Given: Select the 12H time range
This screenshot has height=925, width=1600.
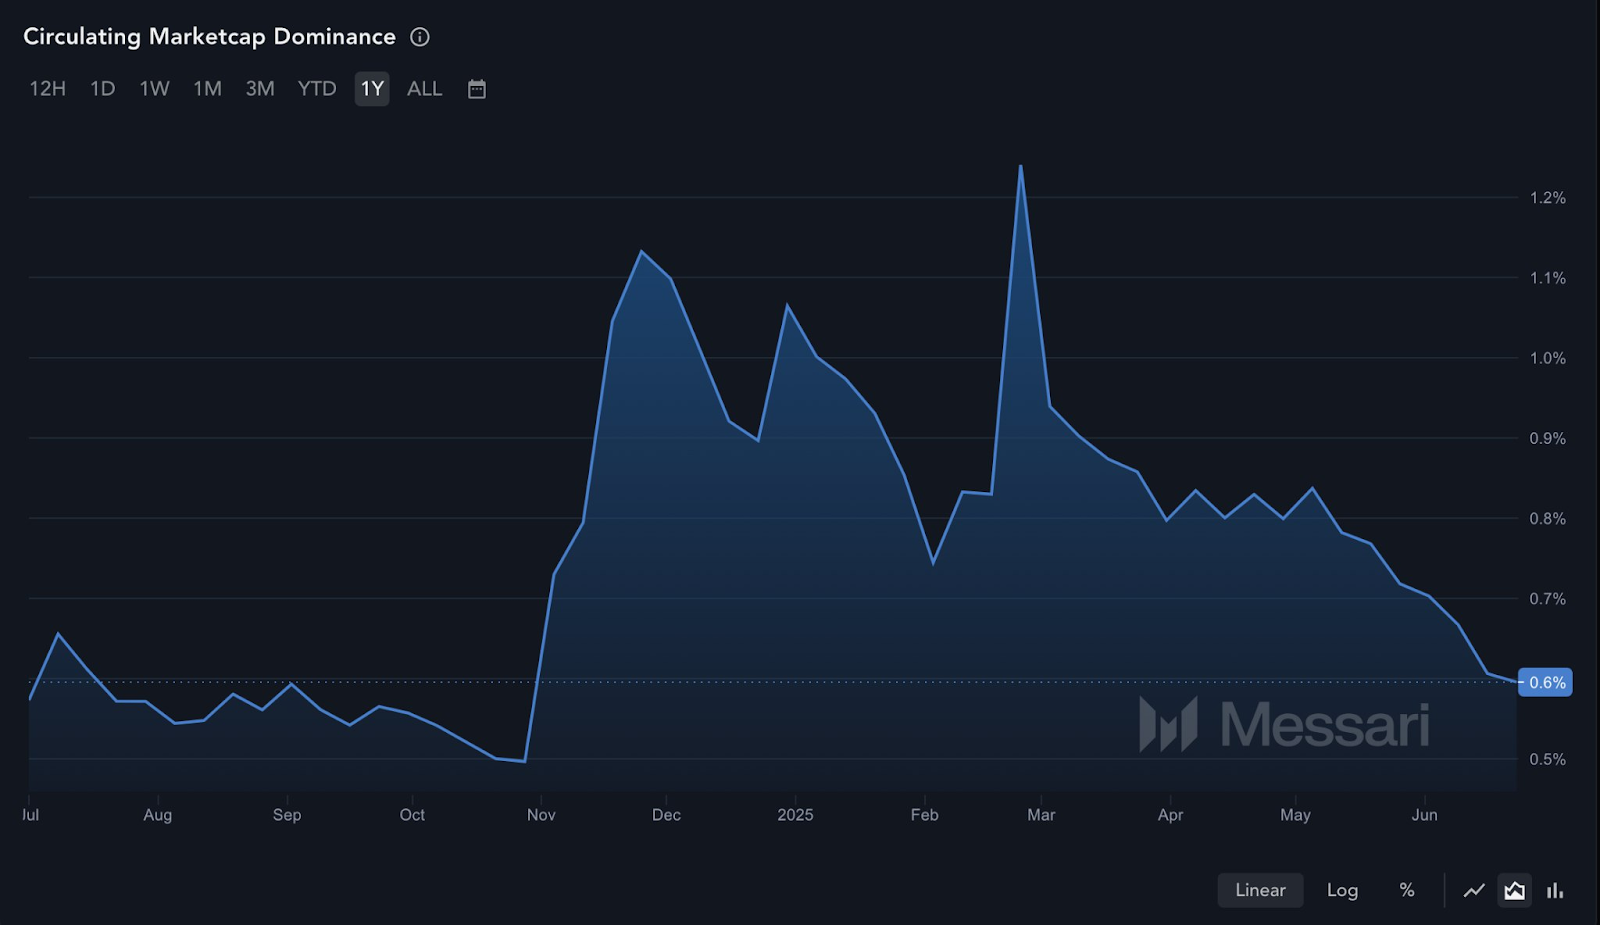Looking at the screenshot, I should click(x=47, y=89).
